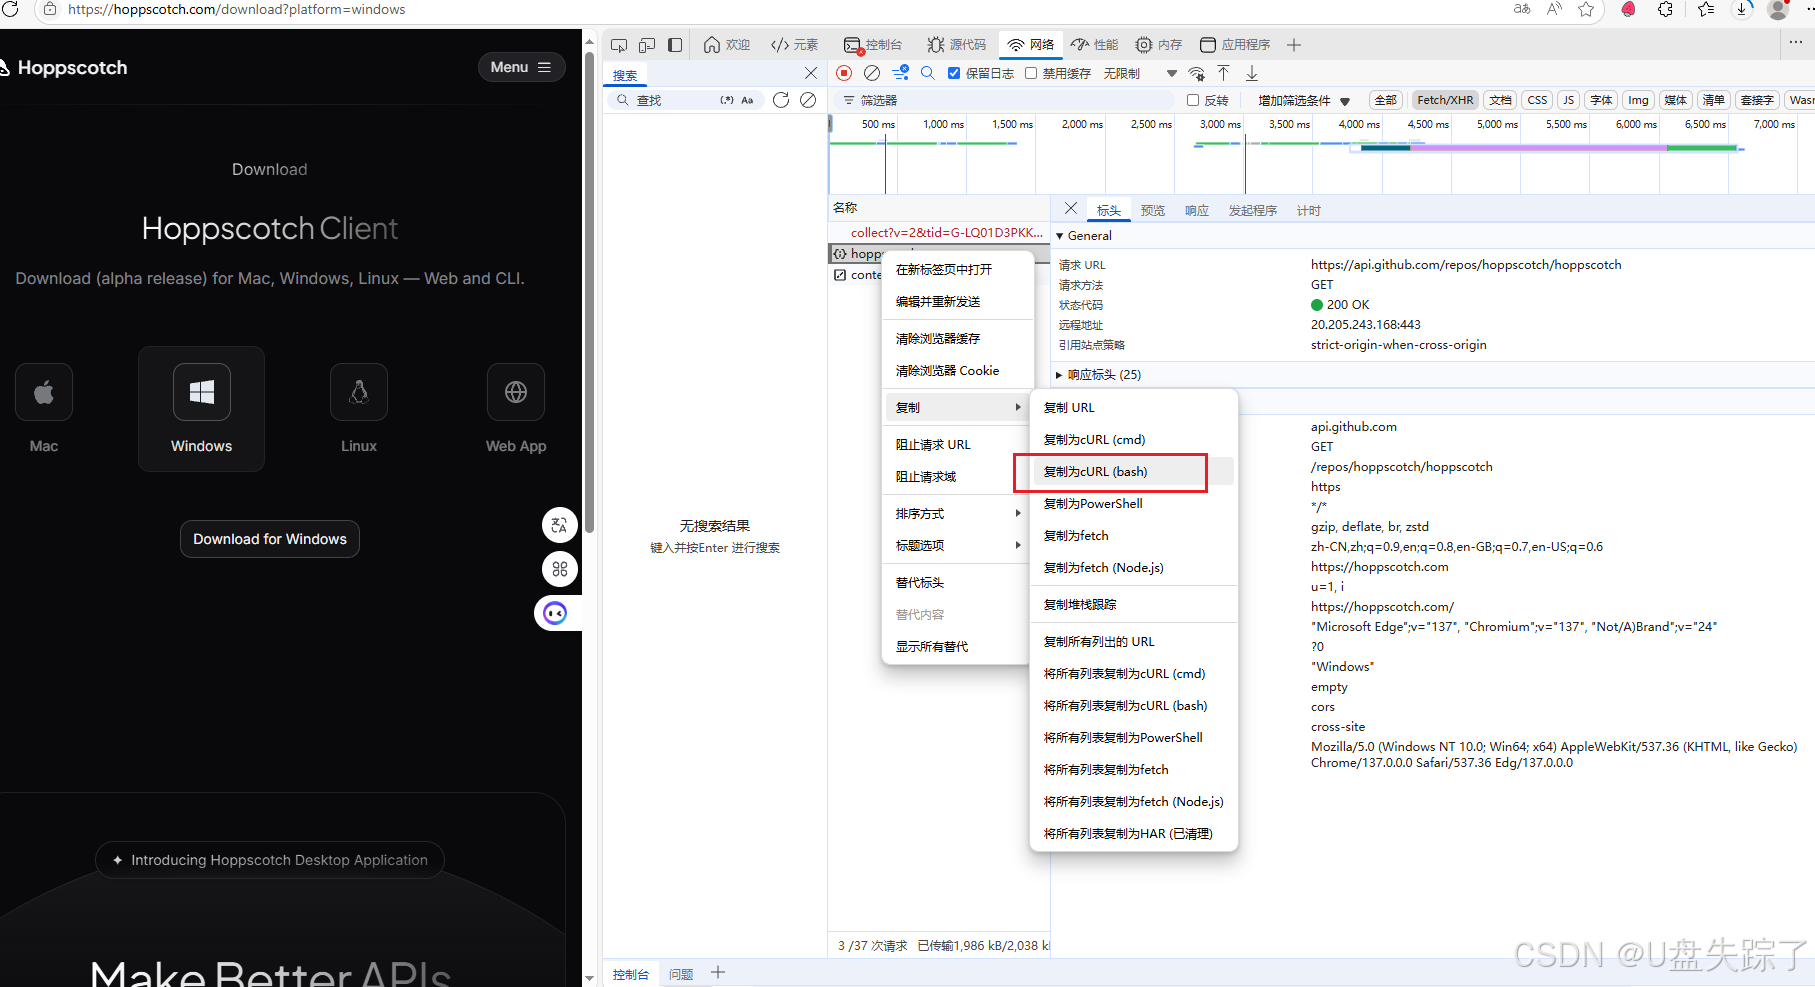Select 清除浏览器缓存 menu entry
This screenshot has width=1815, height=987.
pos(958,338)
